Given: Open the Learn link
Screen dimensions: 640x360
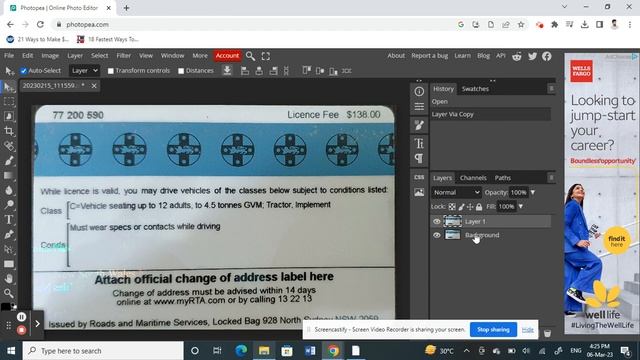Looking at the screenshot, I should click(462, 56).
